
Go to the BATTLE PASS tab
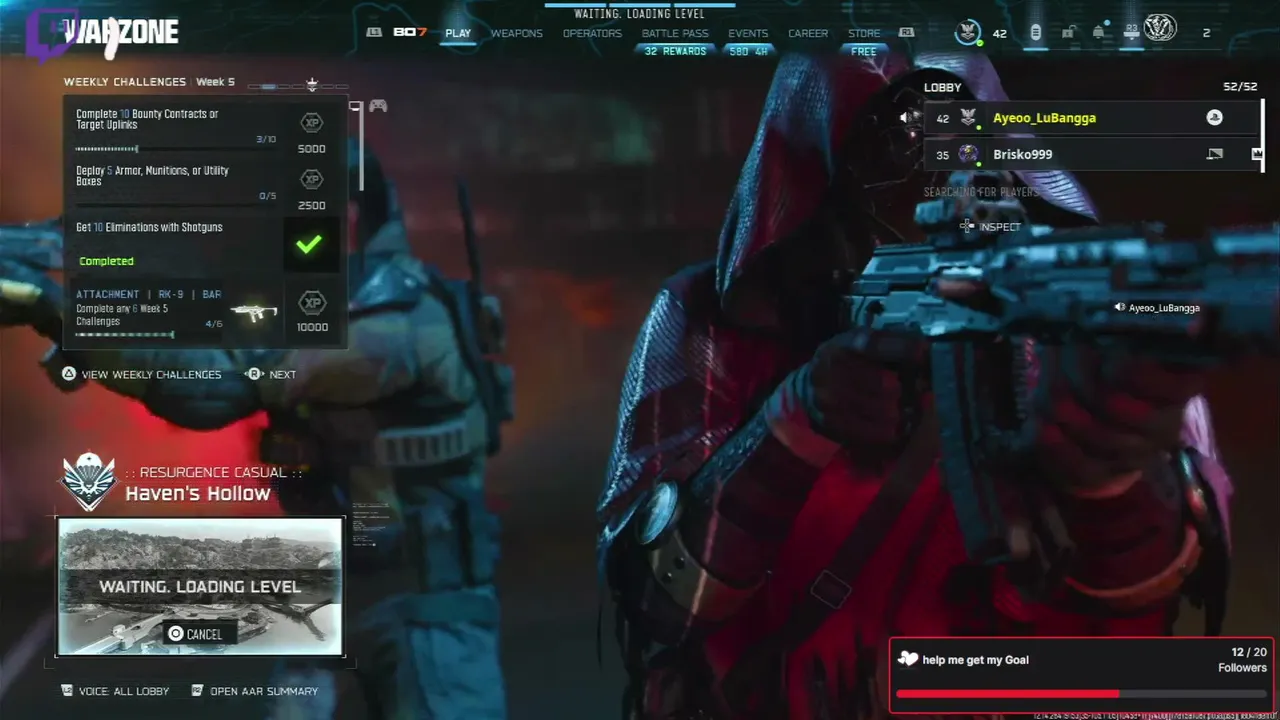[675, 33]
